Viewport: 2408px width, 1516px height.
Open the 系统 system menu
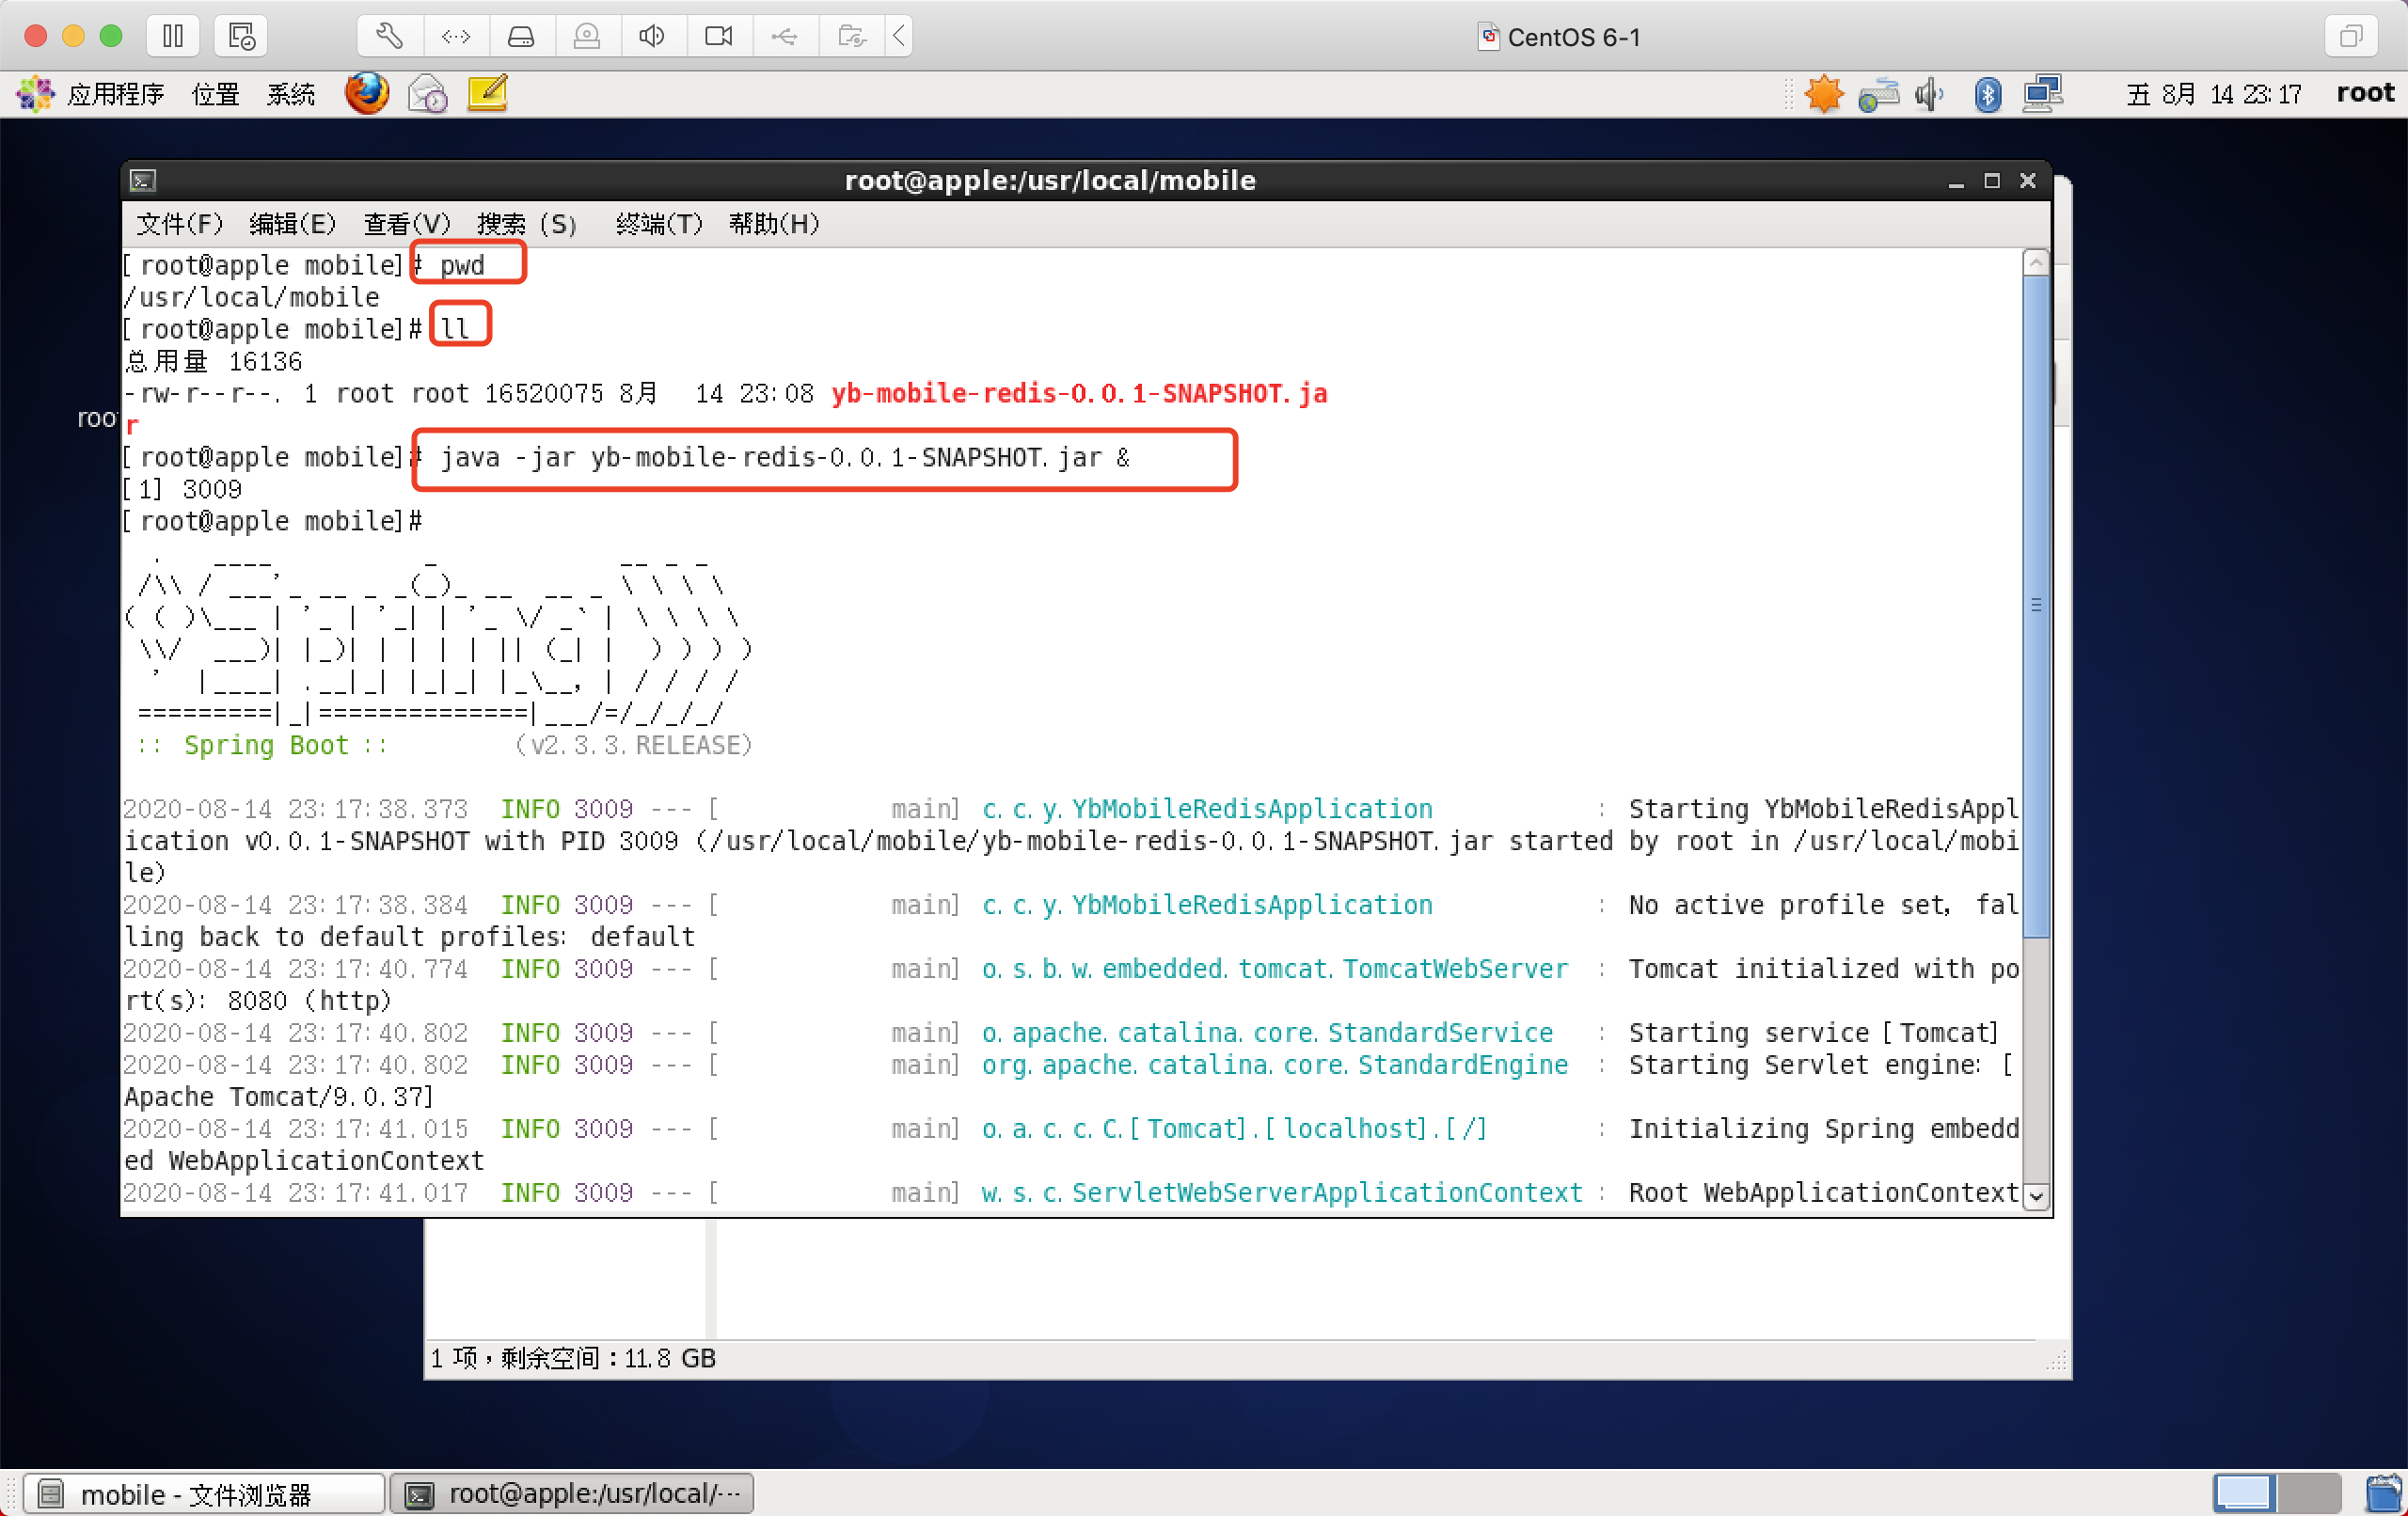(291, 94)
